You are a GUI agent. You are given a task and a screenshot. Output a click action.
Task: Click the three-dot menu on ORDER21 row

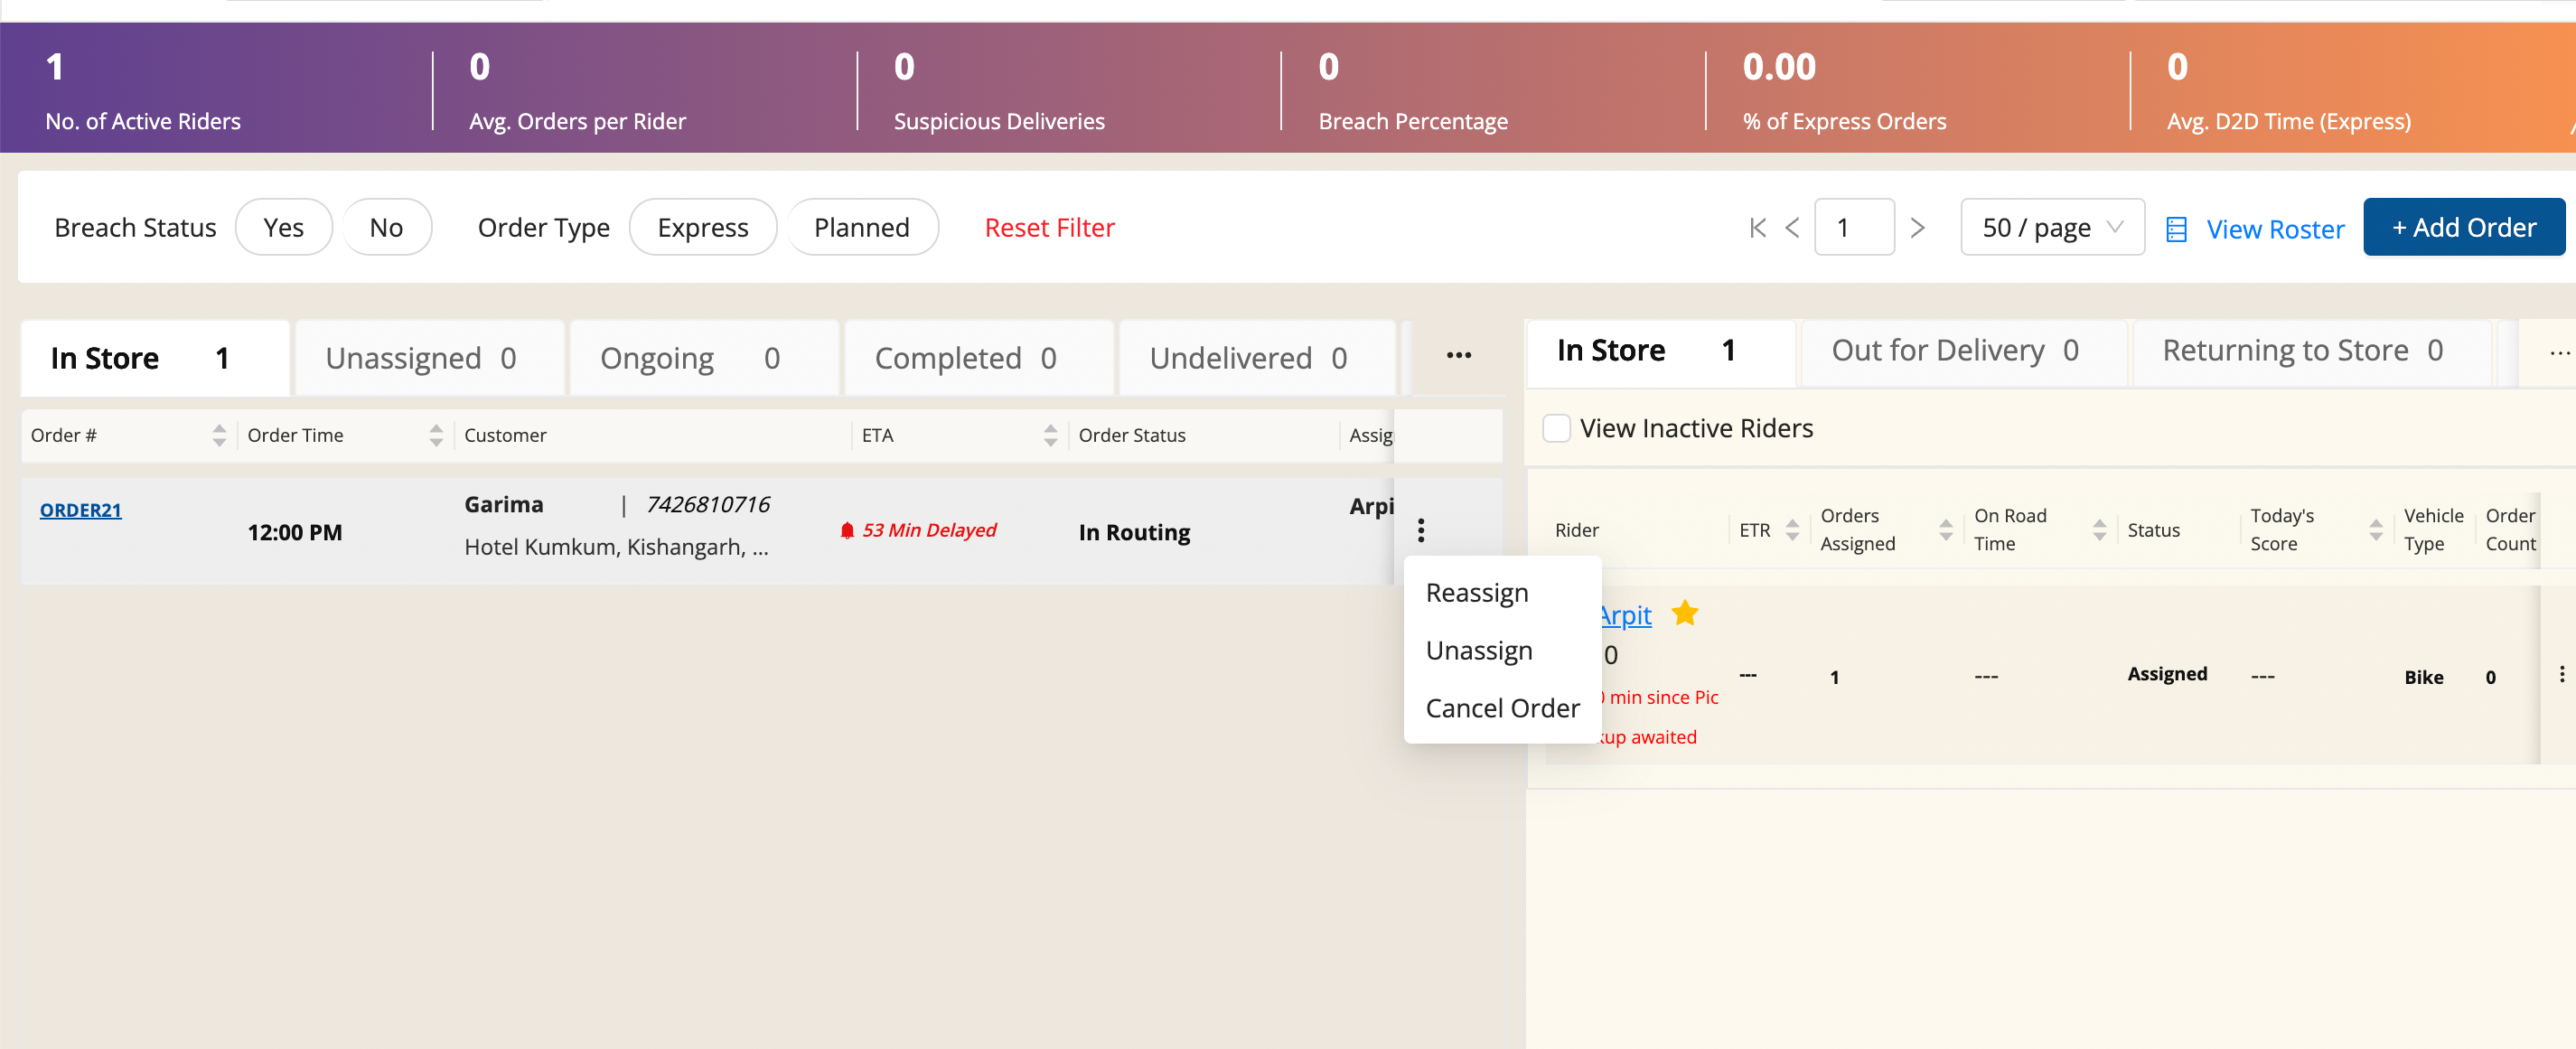pyautogui.click(x=1420, y=530)
